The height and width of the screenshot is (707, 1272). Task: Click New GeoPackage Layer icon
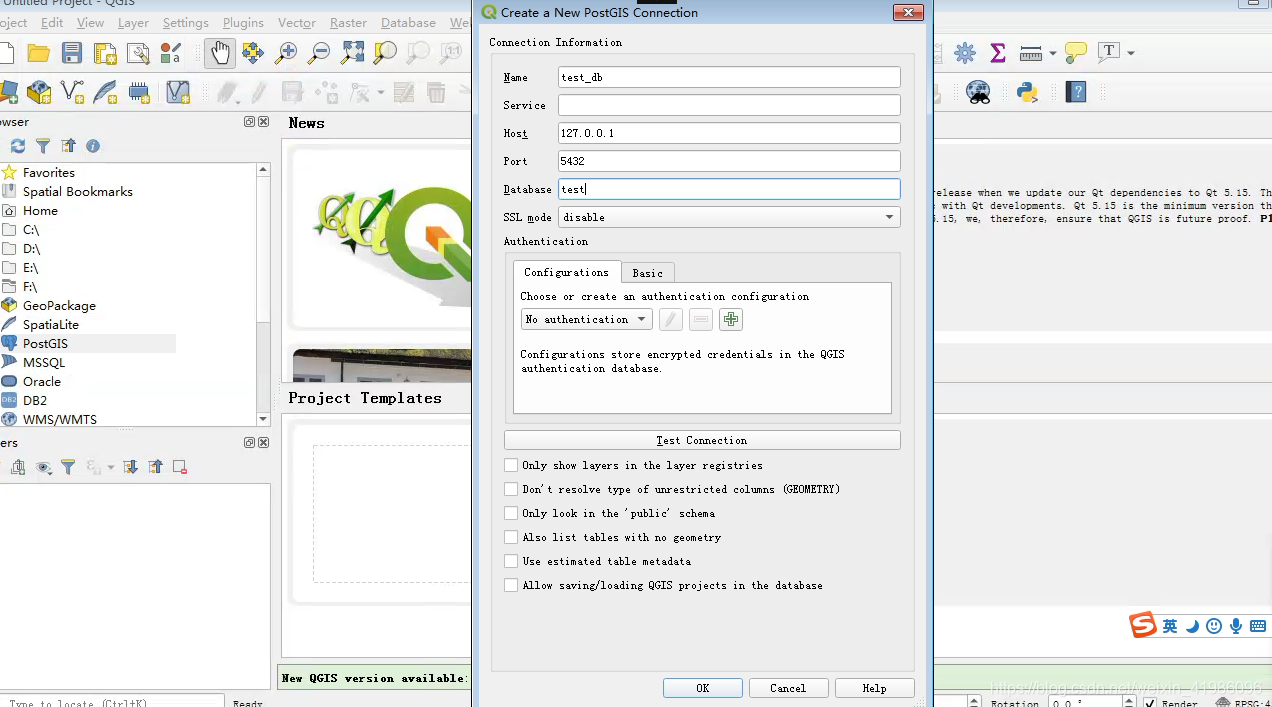pyautogui.click(x=39, y=93)
